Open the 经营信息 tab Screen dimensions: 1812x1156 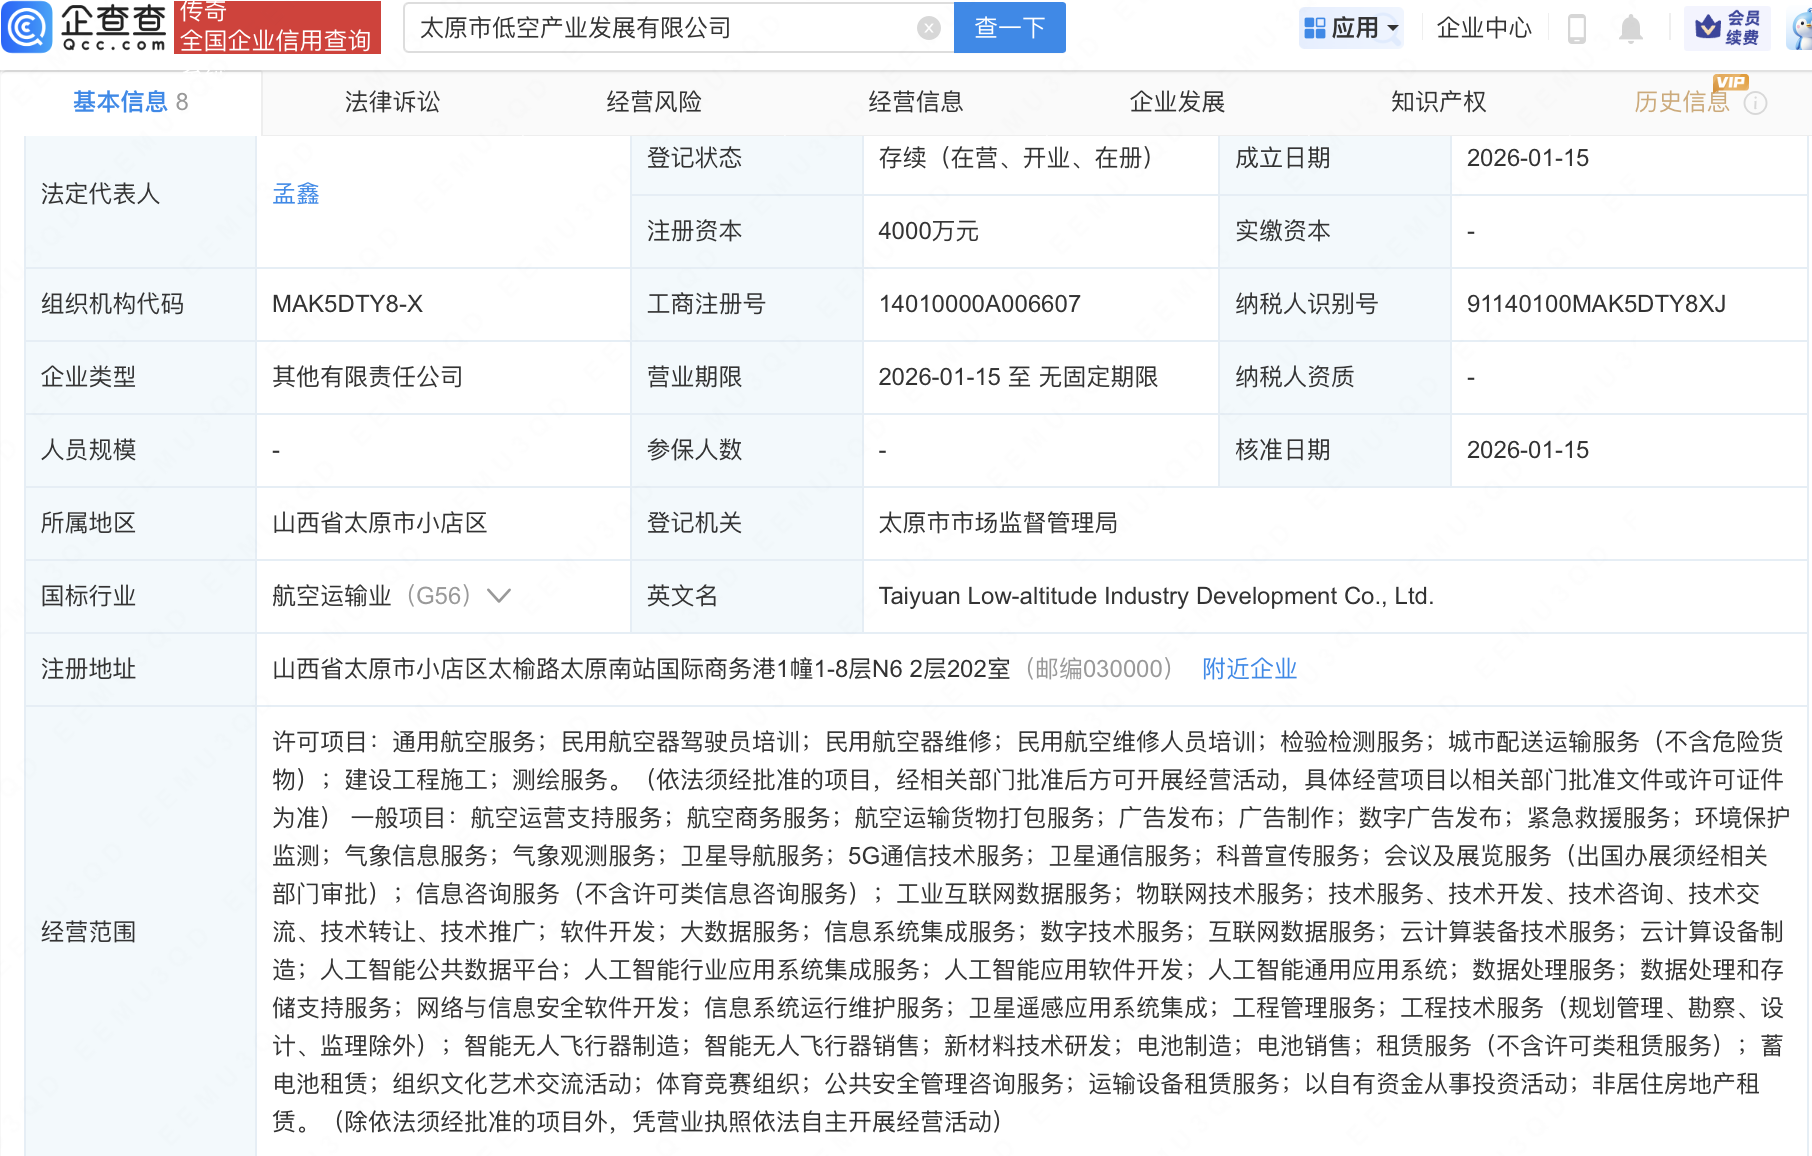915,102
